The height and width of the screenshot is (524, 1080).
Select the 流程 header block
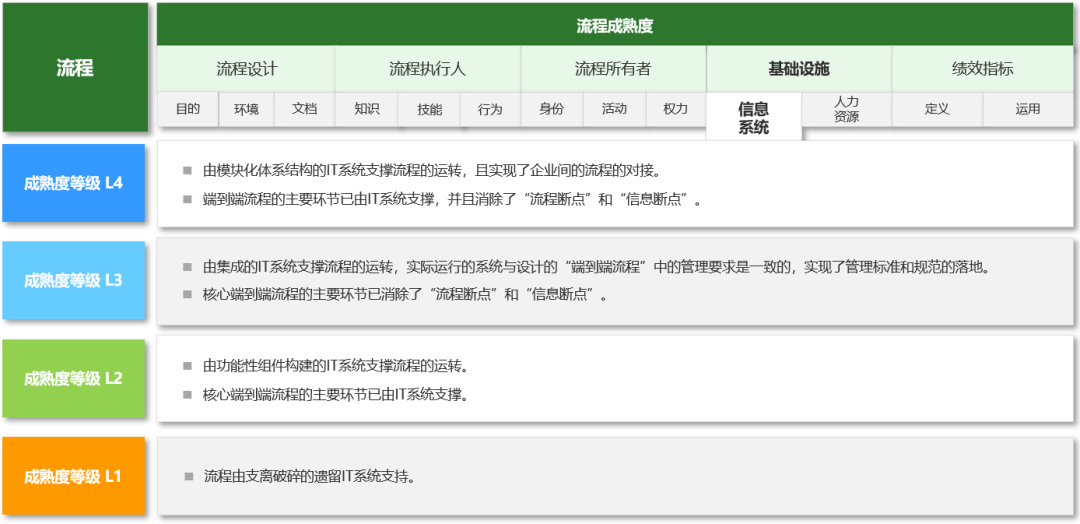click(x=75, y=67)
